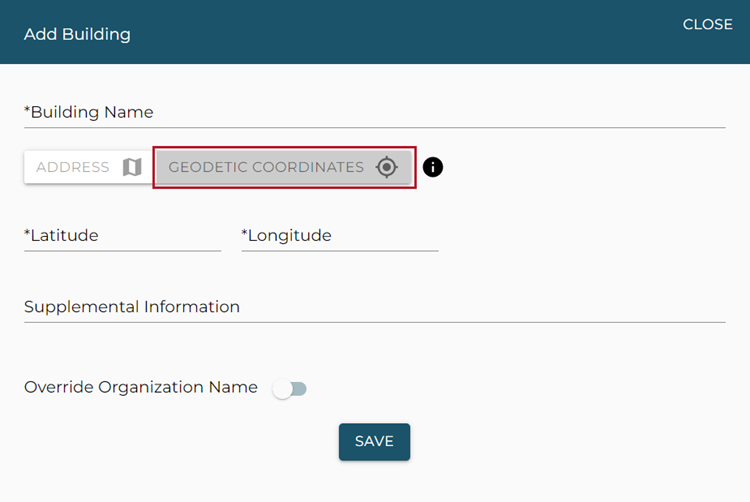Click the underline beneath the Latitude label
The height and width of the screenshot is (502, 750).
click(x=122, y=250)
